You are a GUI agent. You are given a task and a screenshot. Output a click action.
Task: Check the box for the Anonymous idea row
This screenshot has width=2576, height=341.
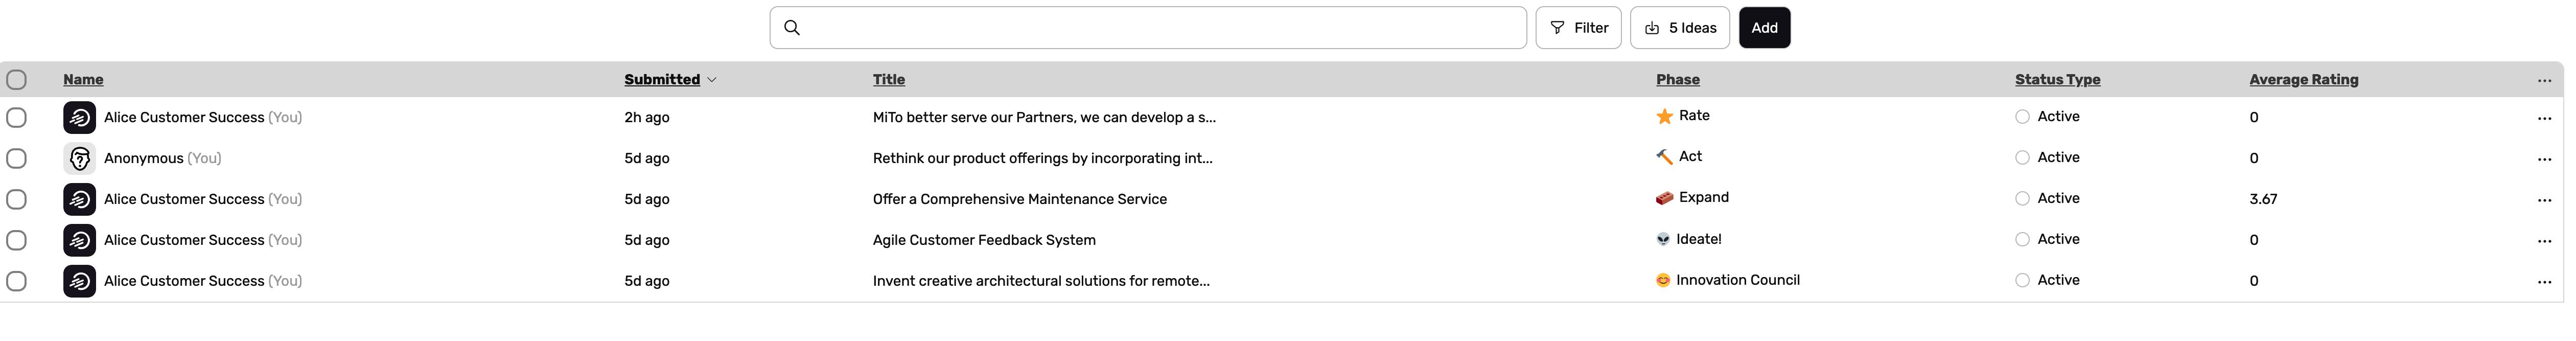click(x=17, y=158)
